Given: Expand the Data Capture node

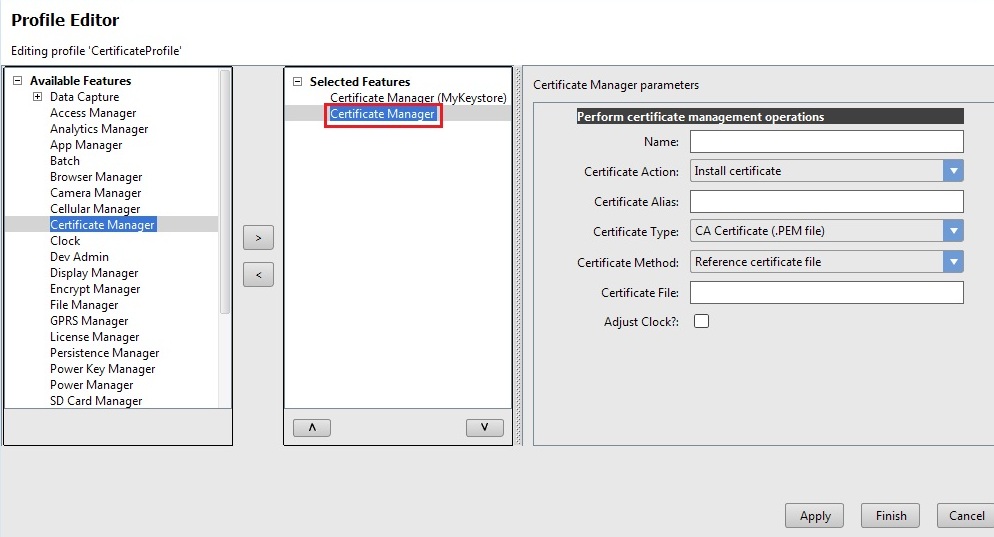Looking at the screenshot, I should [x=37, y=97].
